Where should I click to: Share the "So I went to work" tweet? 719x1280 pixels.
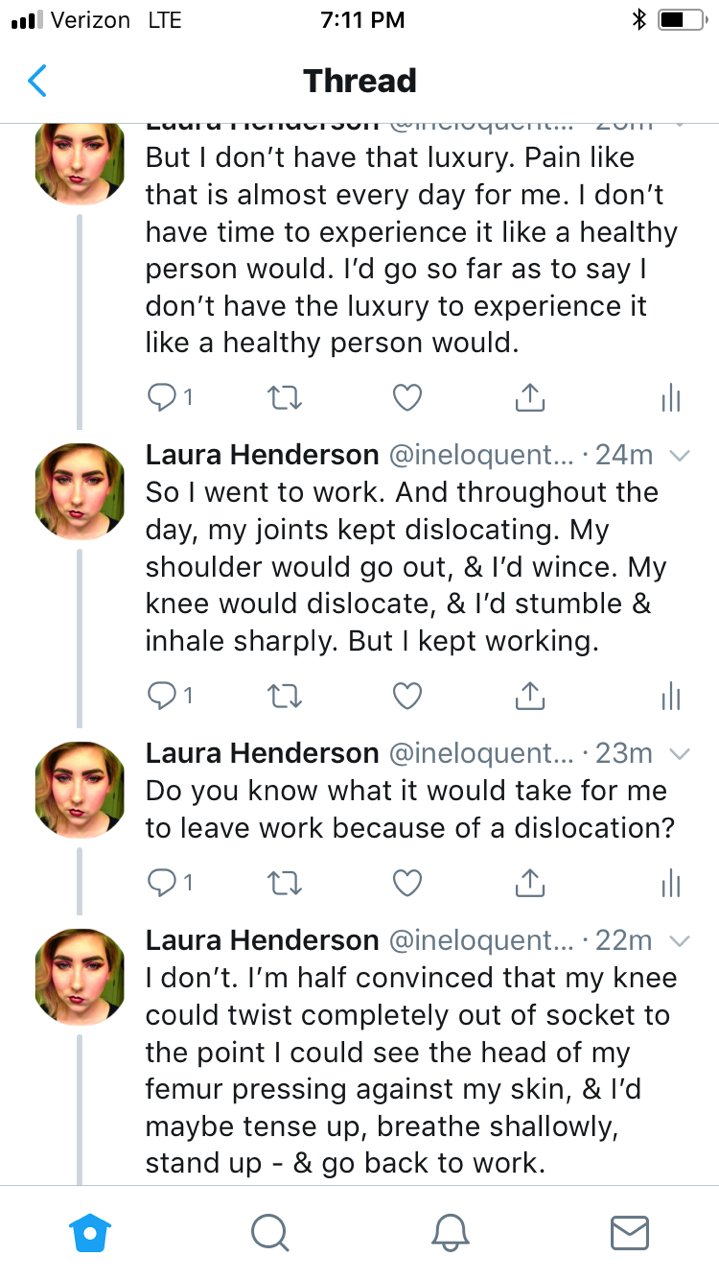click(x=529, y=694)
